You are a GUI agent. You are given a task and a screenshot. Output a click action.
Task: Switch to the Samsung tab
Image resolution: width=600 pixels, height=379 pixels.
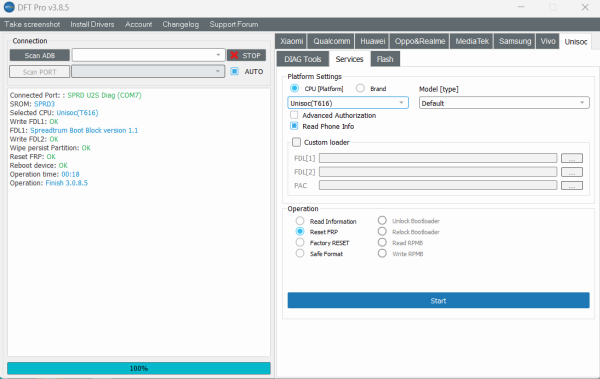click(x=515, y=41)
